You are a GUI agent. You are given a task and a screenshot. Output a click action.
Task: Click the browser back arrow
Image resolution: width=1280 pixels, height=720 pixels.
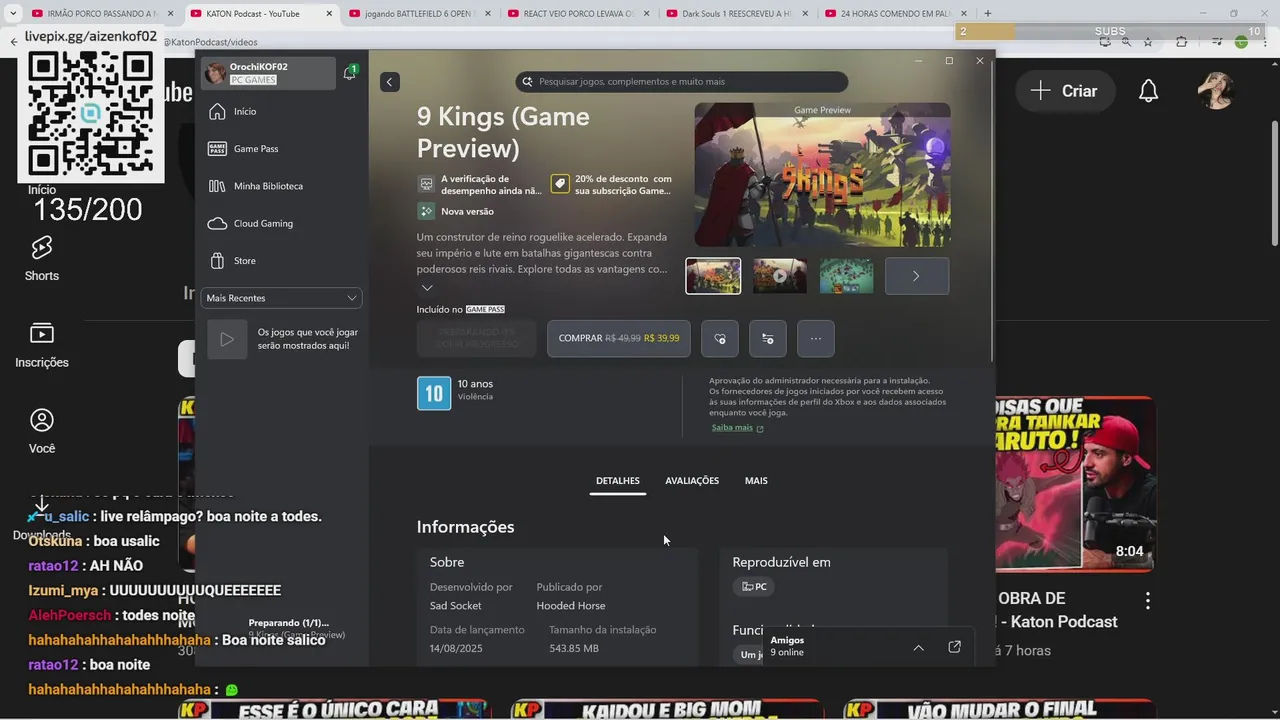point(14,42)
